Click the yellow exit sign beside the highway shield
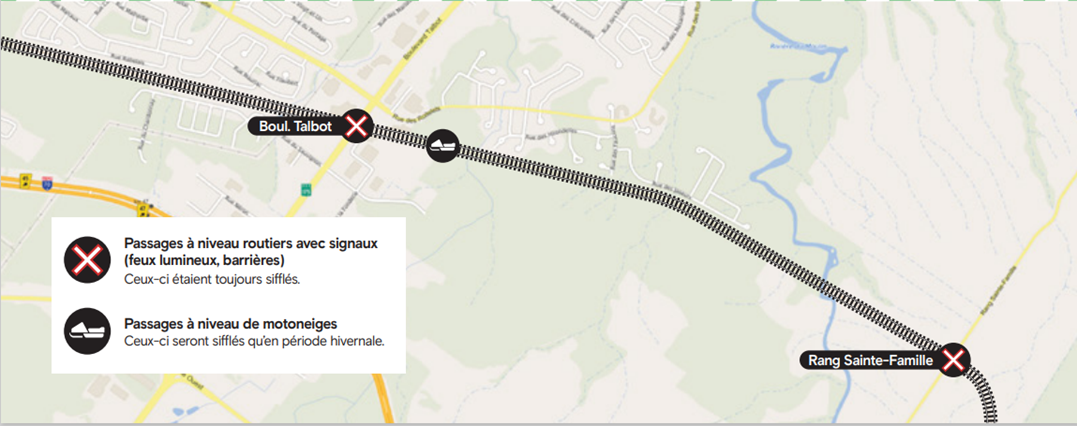Screen dimensions: 1077x426 26,179
